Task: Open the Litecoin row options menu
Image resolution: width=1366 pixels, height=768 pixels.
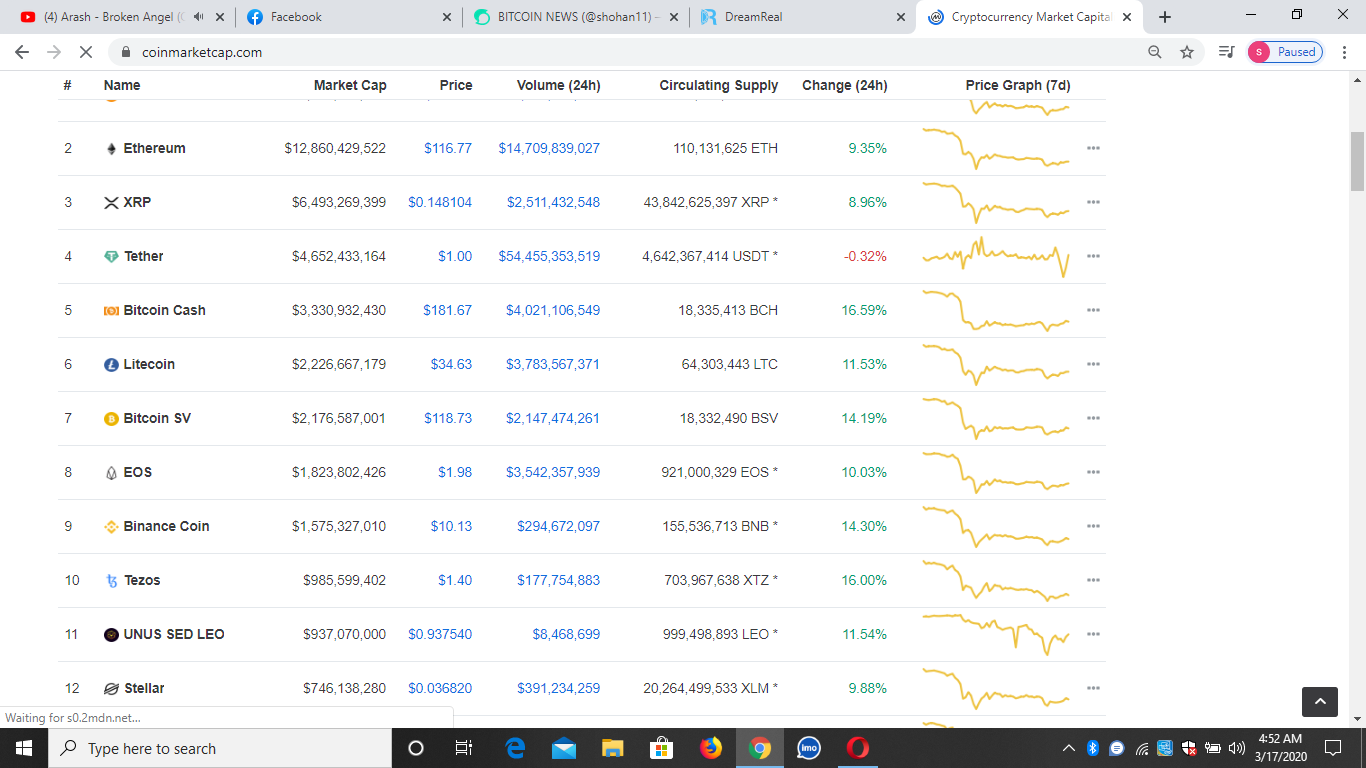Action: (x=1093, y=364)
